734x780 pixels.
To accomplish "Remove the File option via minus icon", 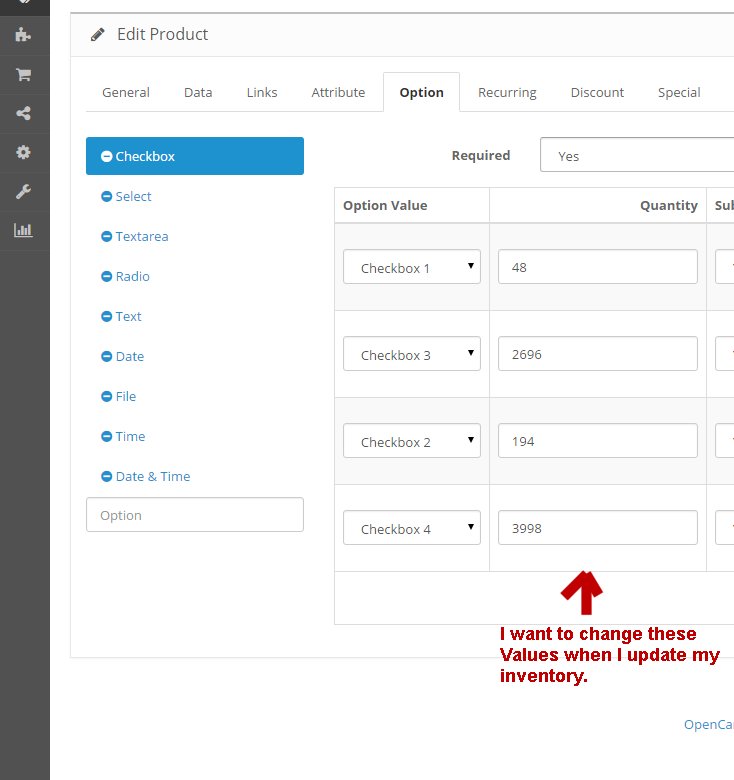I will tap(106, 396).
